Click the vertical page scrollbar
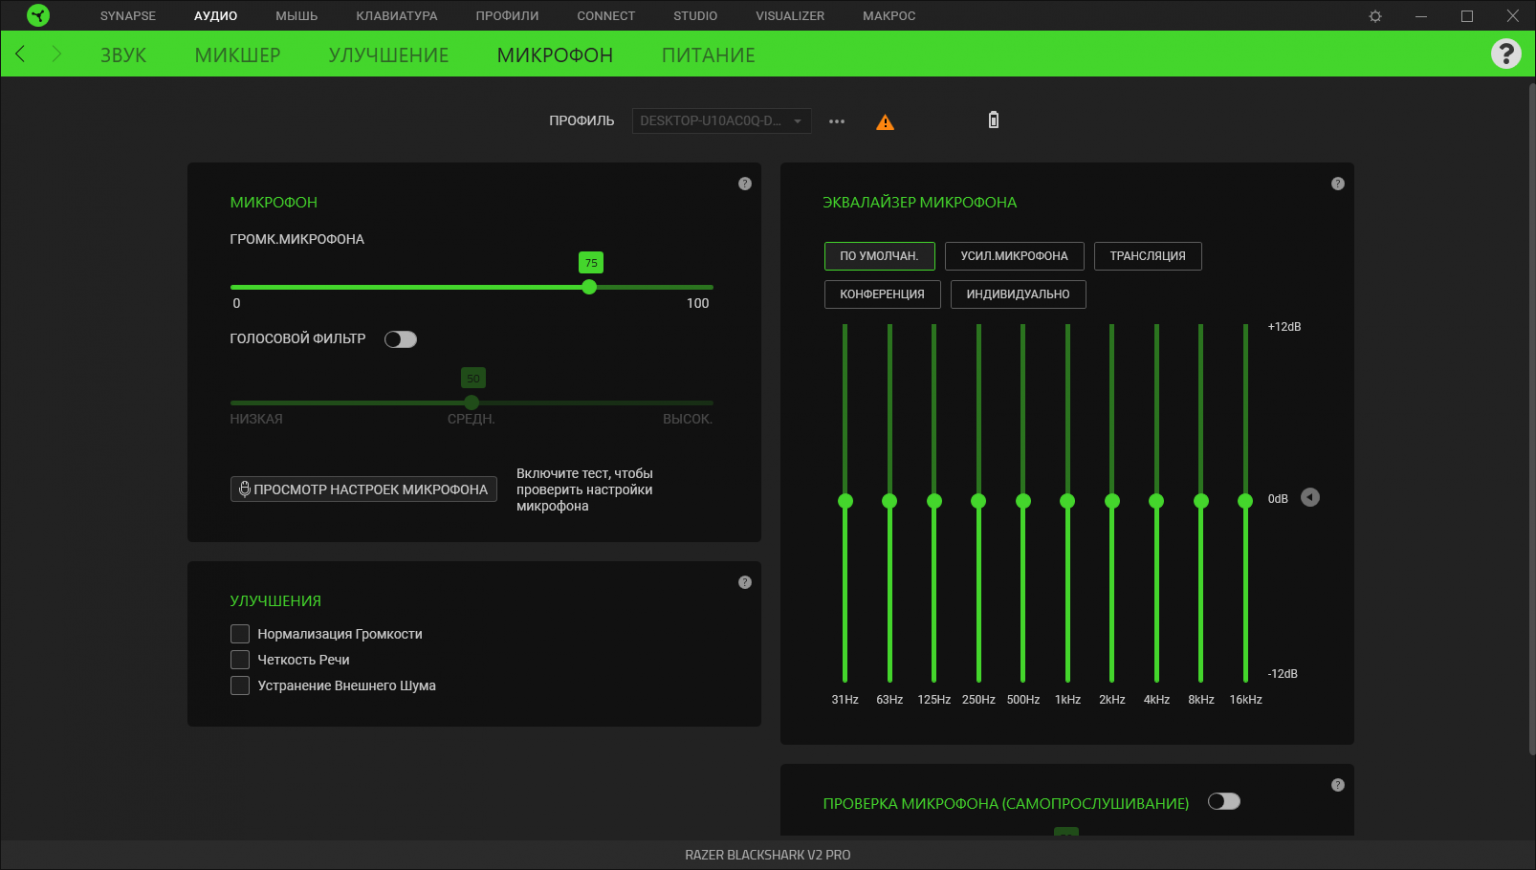The width and height of the screenshot is (1536, 870). (1531, 418)
